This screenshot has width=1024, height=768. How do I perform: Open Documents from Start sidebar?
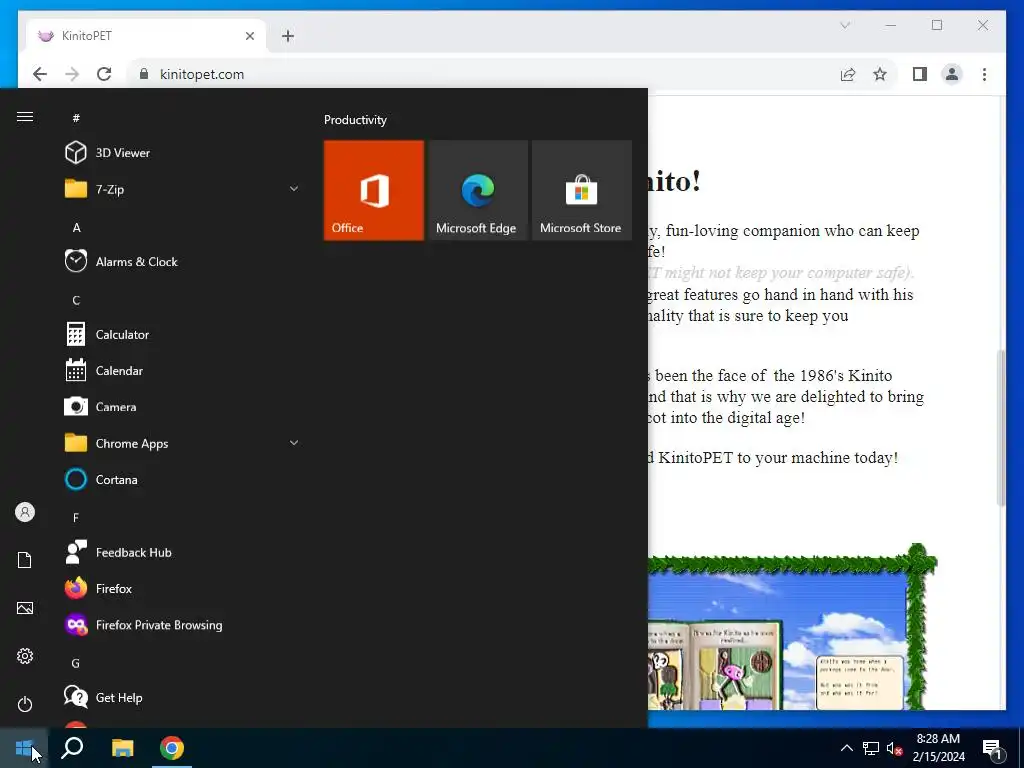pos(25,560)
